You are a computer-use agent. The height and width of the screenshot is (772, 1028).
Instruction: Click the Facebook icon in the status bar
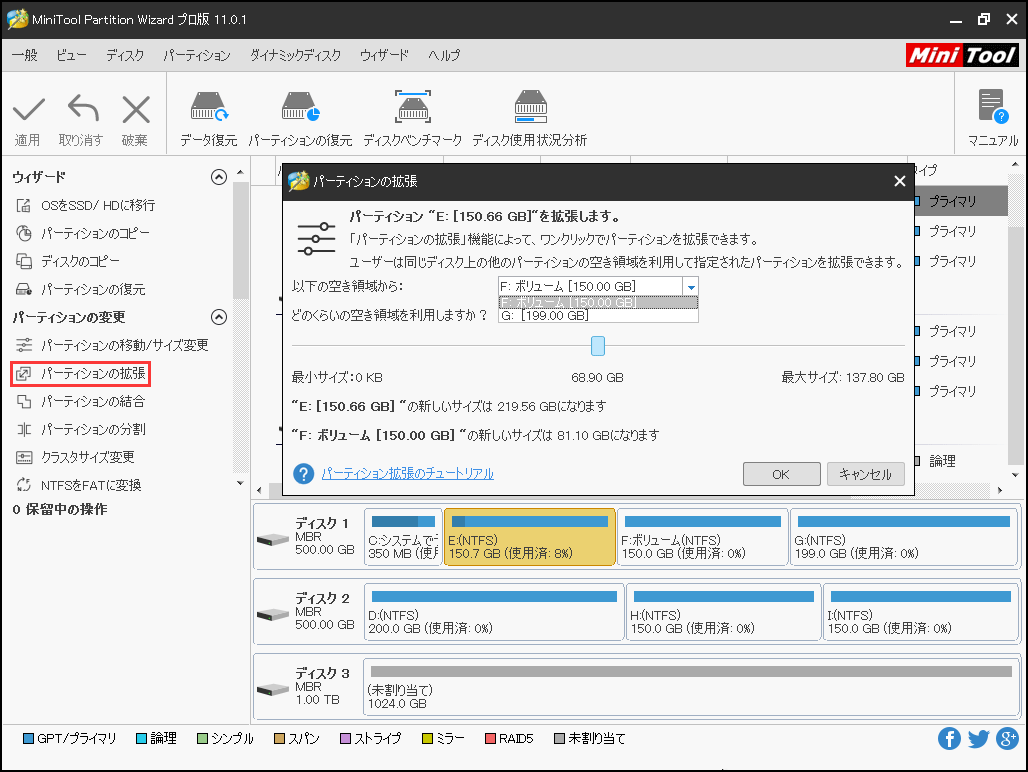[949, 739]
